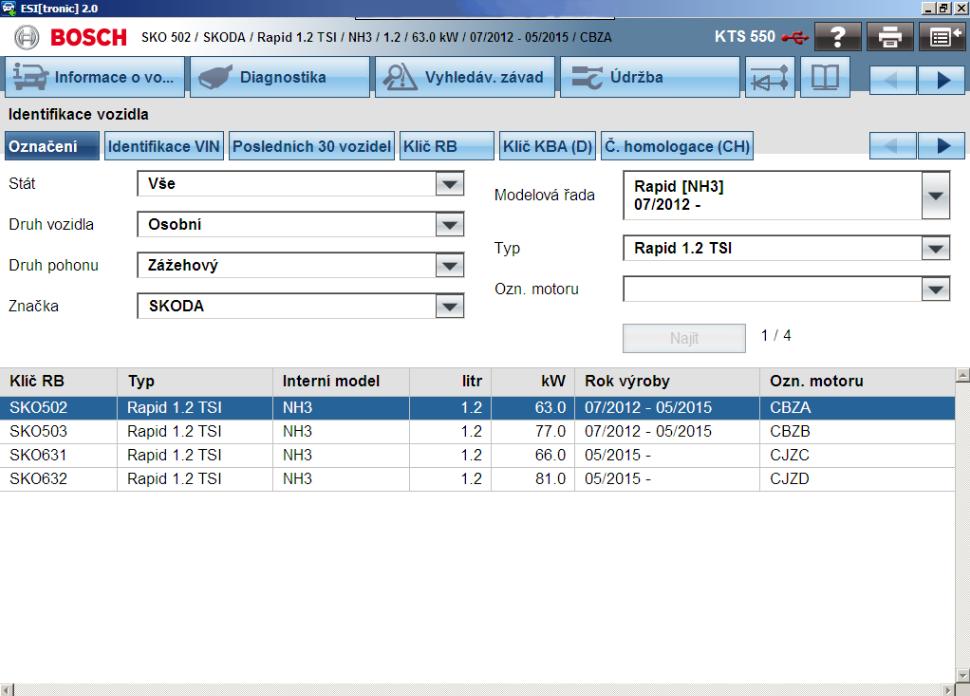Expand the Ozn. motoru dropdown

(935, 289)
